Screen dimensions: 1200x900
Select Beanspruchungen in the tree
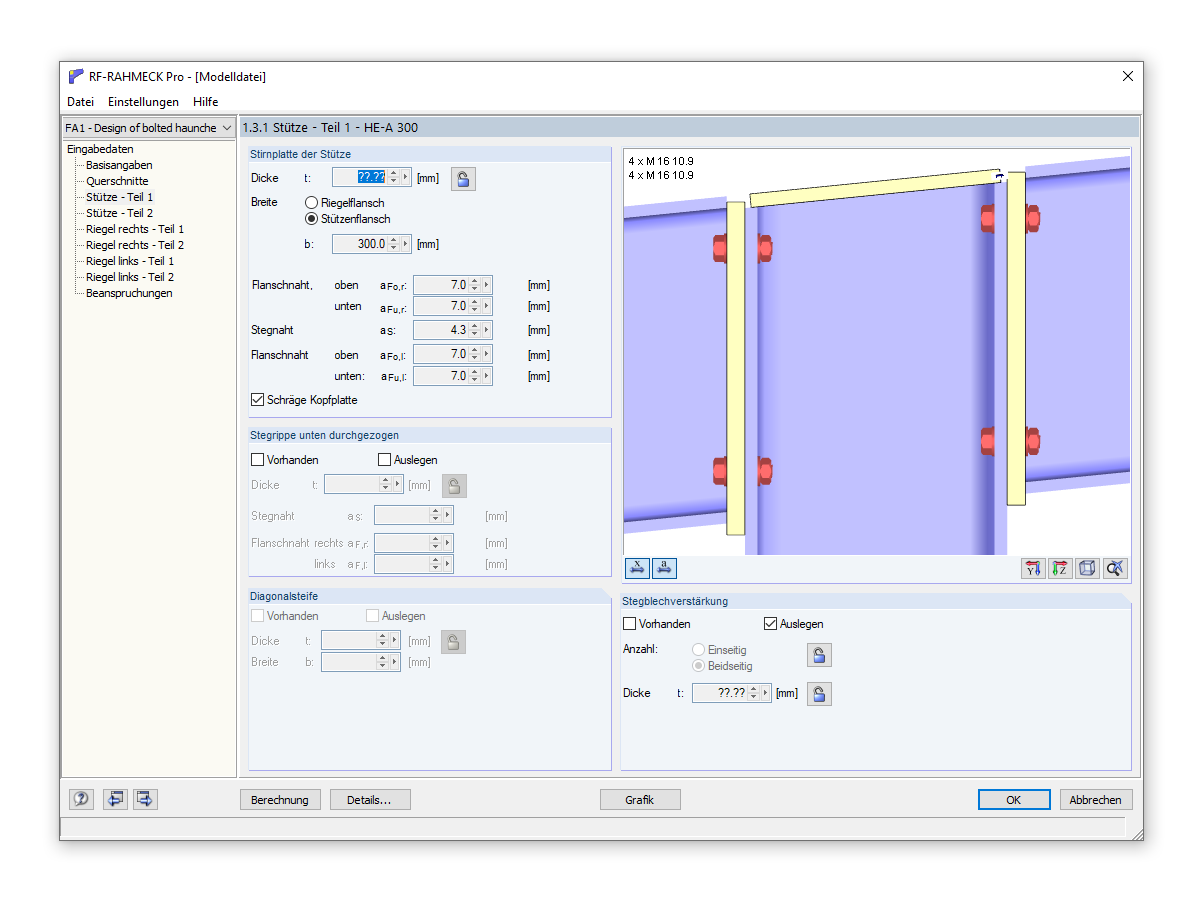pos(129,293)
